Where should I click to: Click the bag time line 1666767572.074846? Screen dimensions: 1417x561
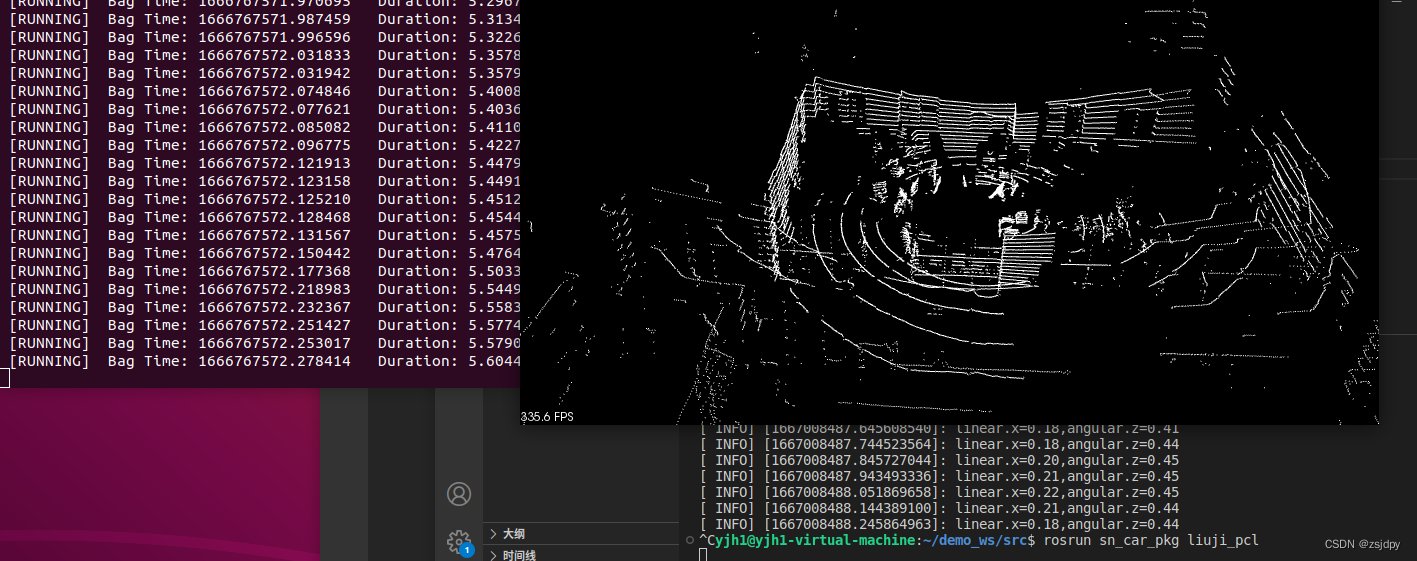264,91
